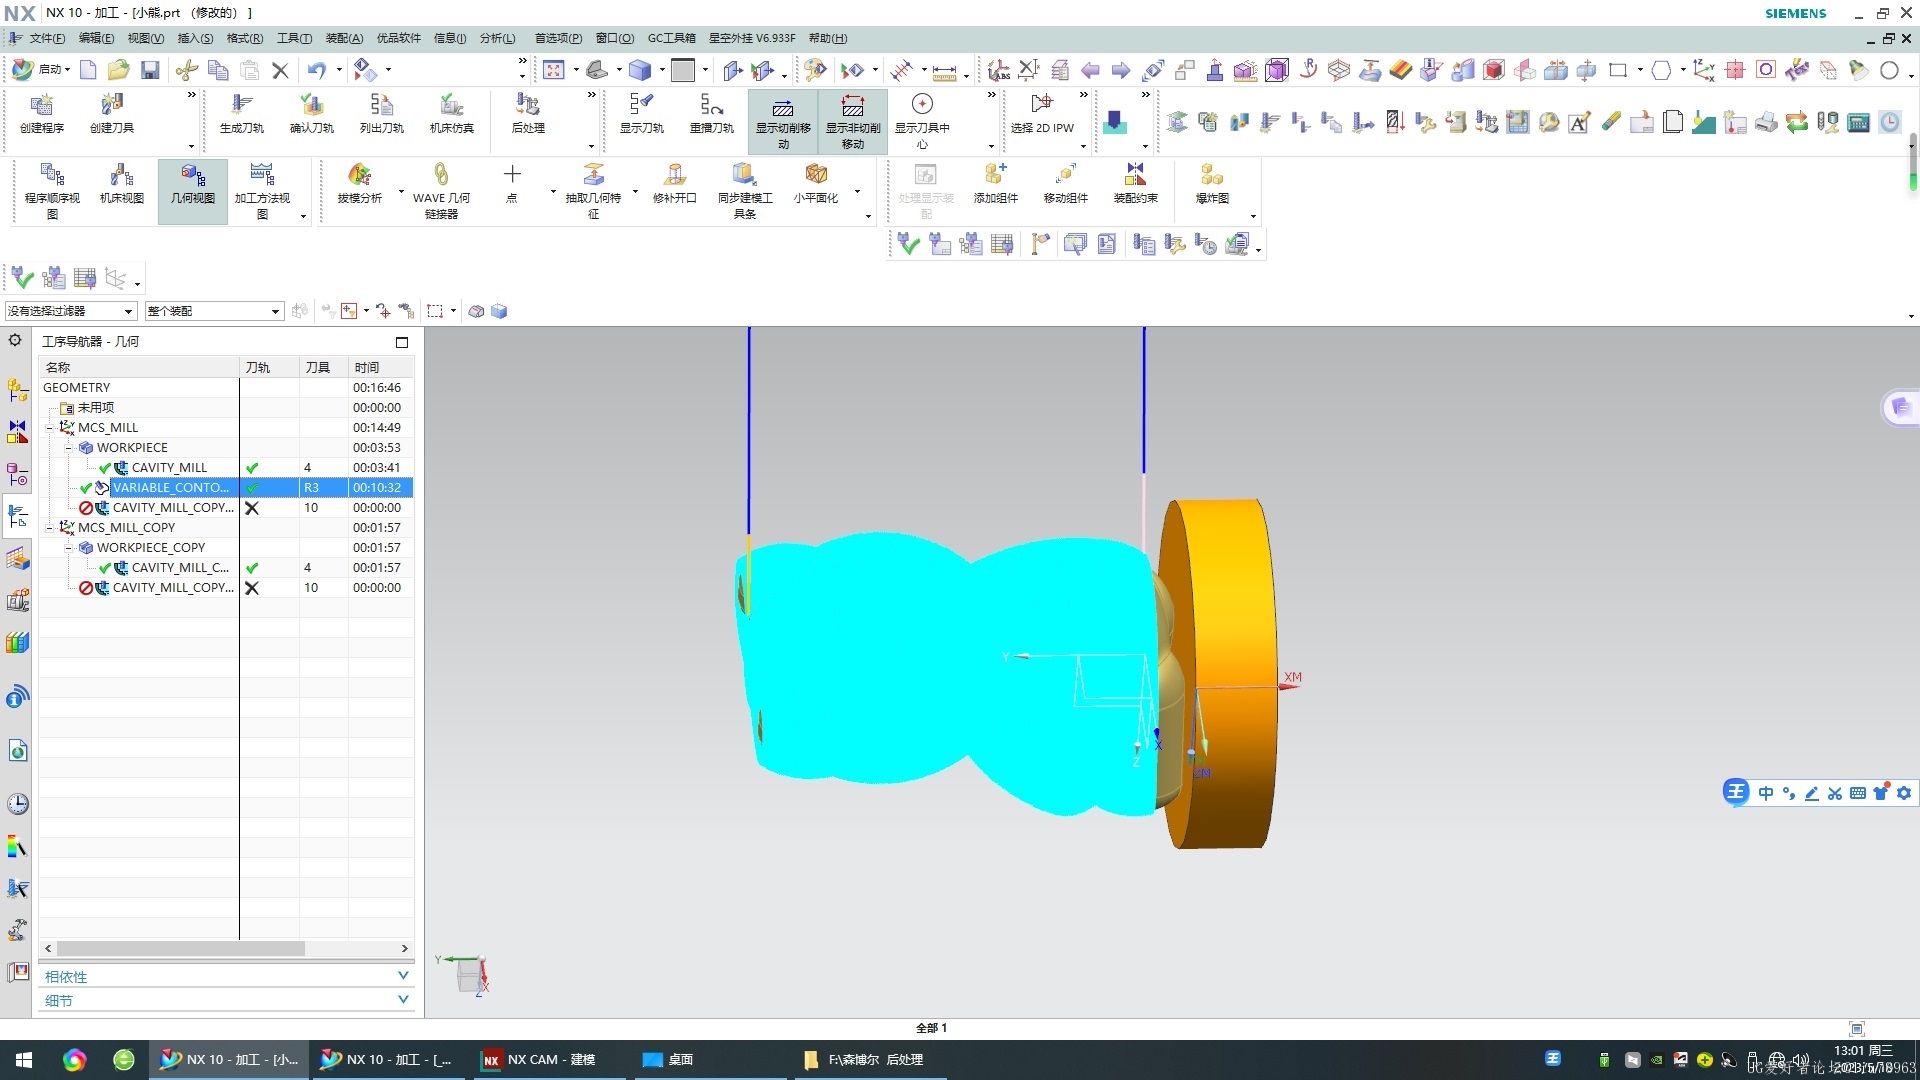Click the 添加组件 add component icon

tap(995, 184)
